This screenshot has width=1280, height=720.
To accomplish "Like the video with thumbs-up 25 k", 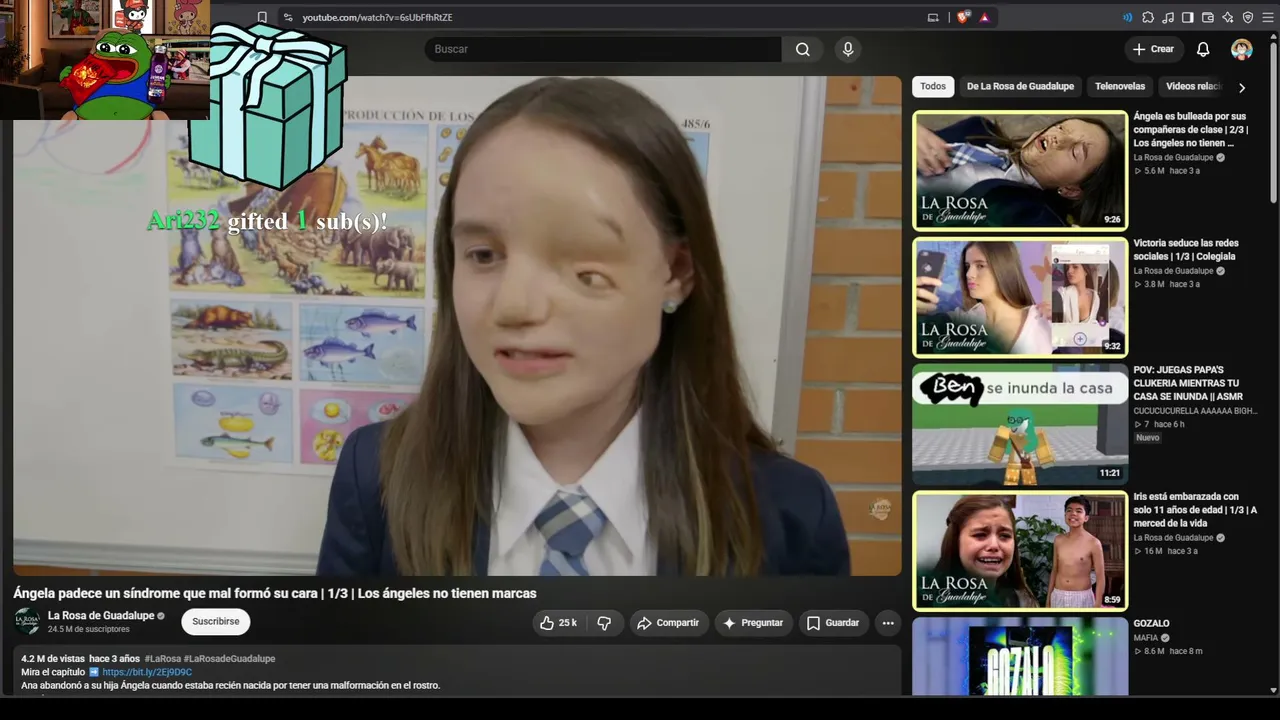I will tap(558, 623).
